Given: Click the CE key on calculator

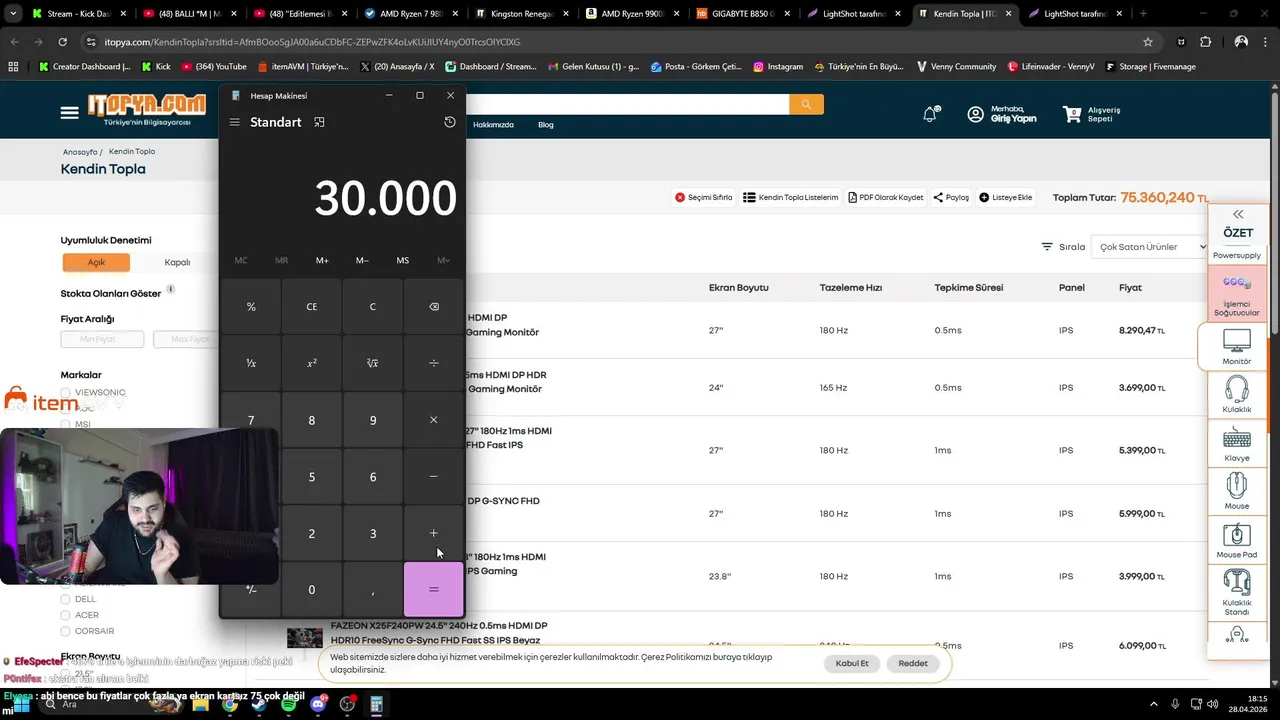Looking at the screenshot, I should tap(312, 307).
